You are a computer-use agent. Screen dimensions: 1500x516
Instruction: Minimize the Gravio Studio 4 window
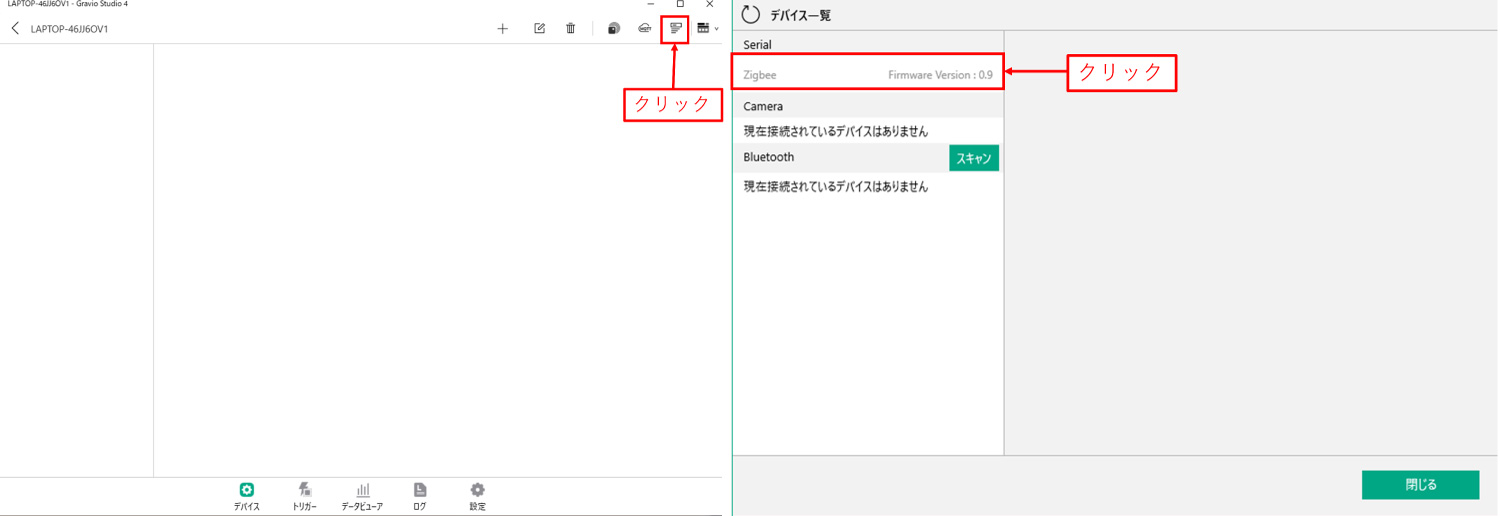click(651, 4)
